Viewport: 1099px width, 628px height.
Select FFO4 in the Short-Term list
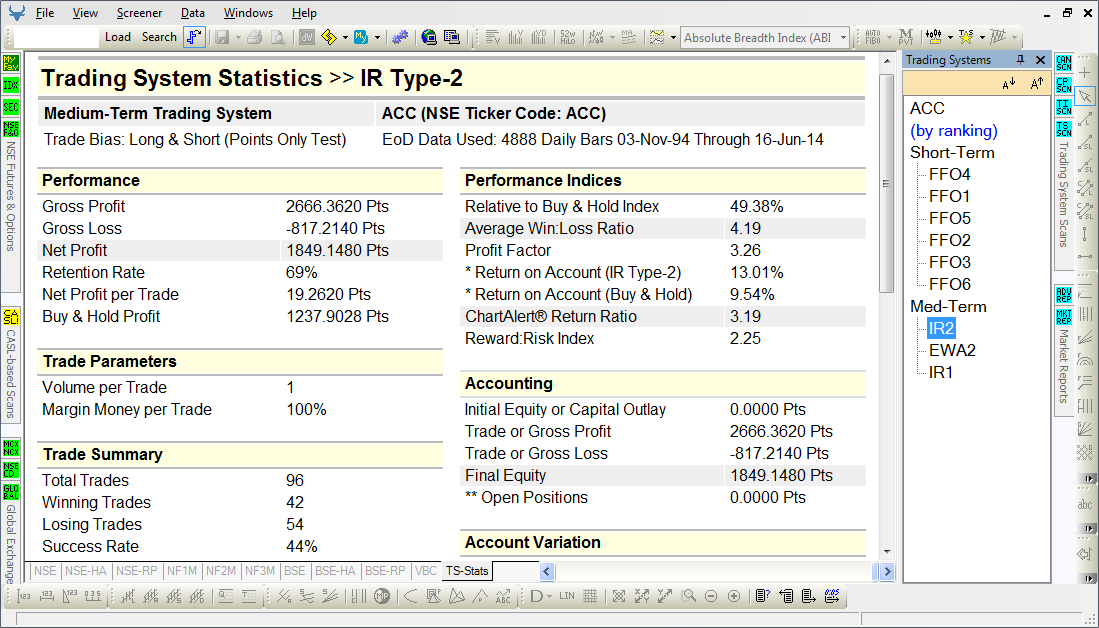pyautogui.click(x=950, y=175)
